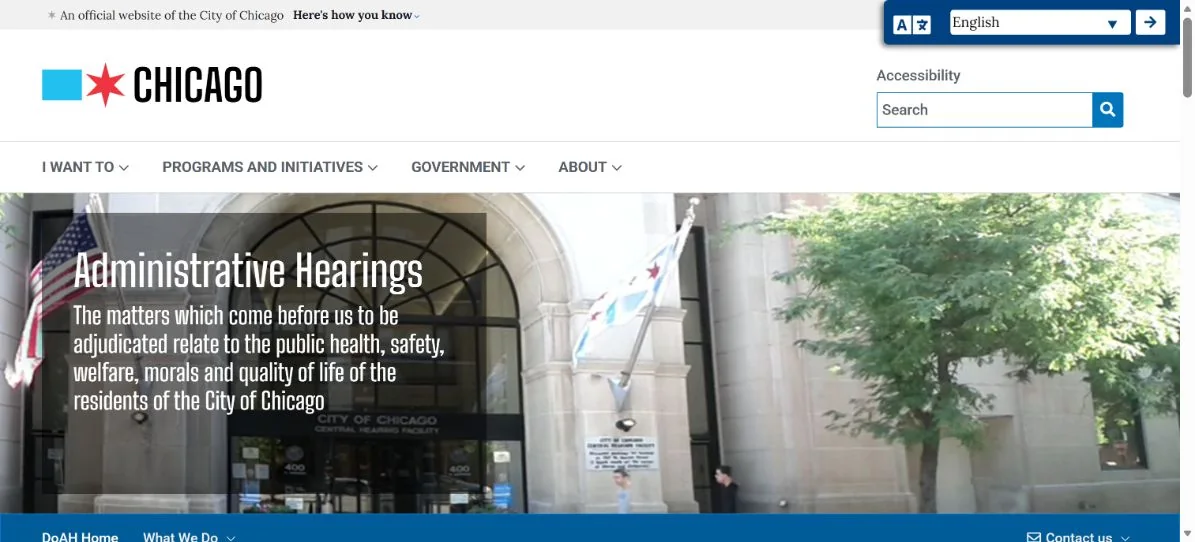Image resolution: width=1195 pixels, height=542 pixels.
Task: Open the GOVERNMENT menu
Action: tap(468, 167)
